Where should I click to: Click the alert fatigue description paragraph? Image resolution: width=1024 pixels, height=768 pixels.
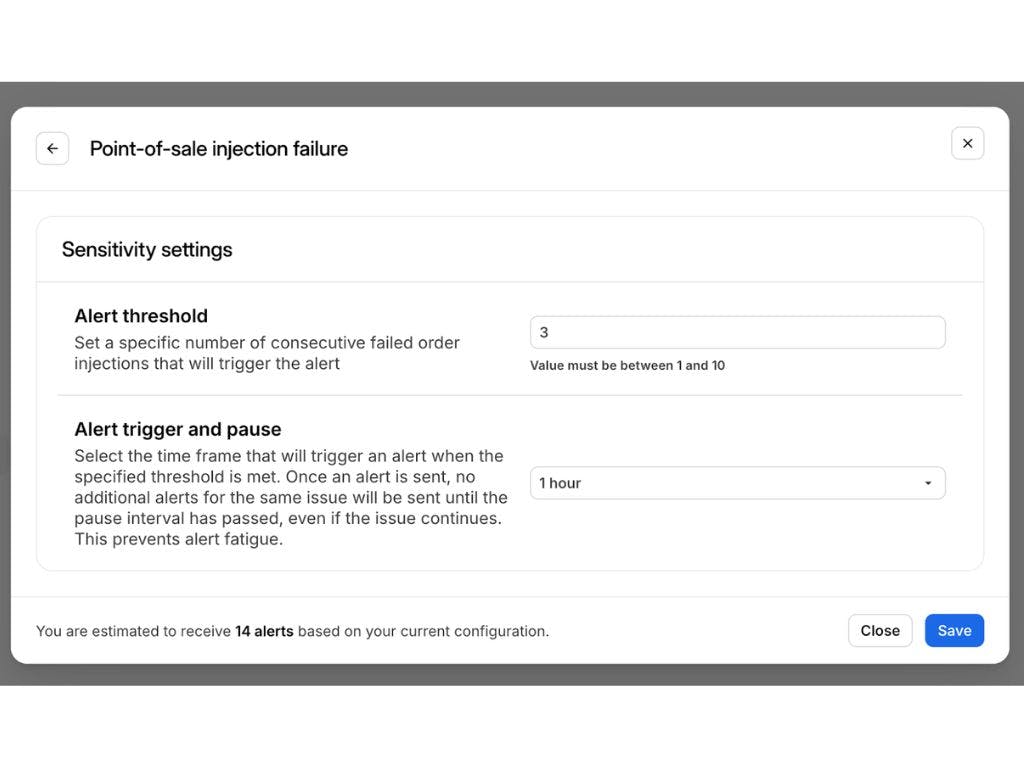tap(290, 498)
